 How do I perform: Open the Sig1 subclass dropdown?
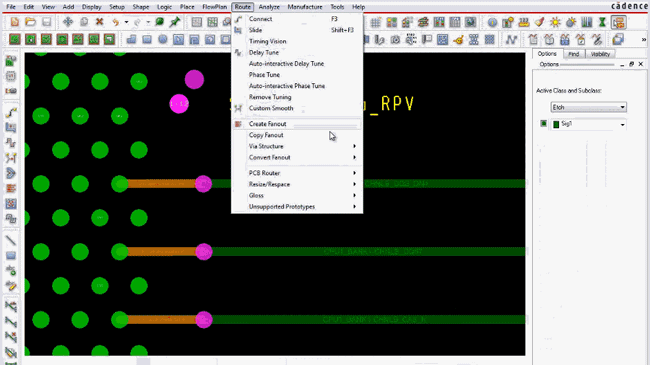click(x=622, y=124)
